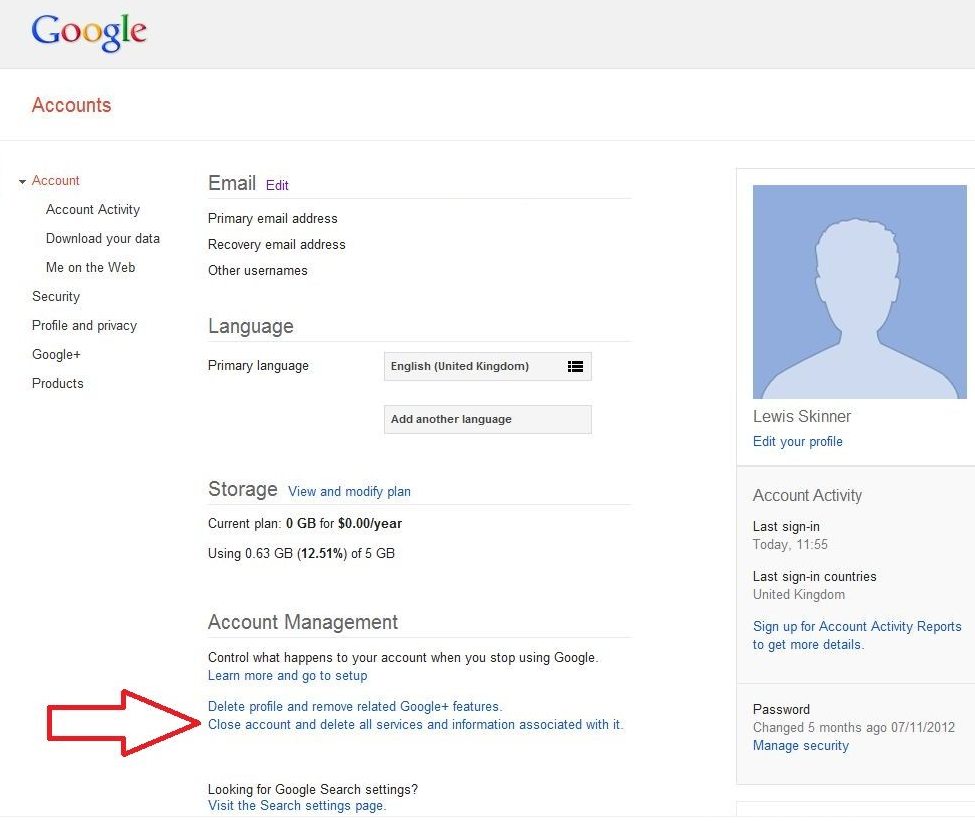
Task: Click the language list icon
Action: pyautogui.click(x=575, y=366)
